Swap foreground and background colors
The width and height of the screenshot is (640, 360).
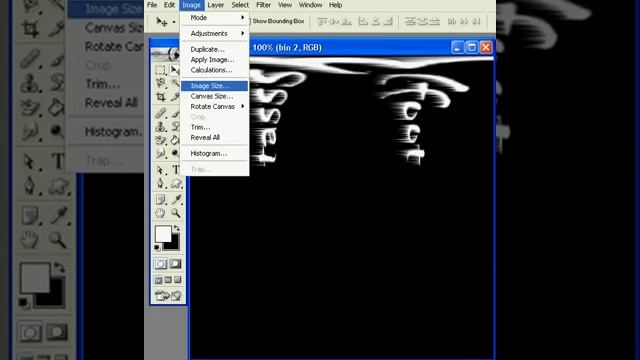point(176,228)
